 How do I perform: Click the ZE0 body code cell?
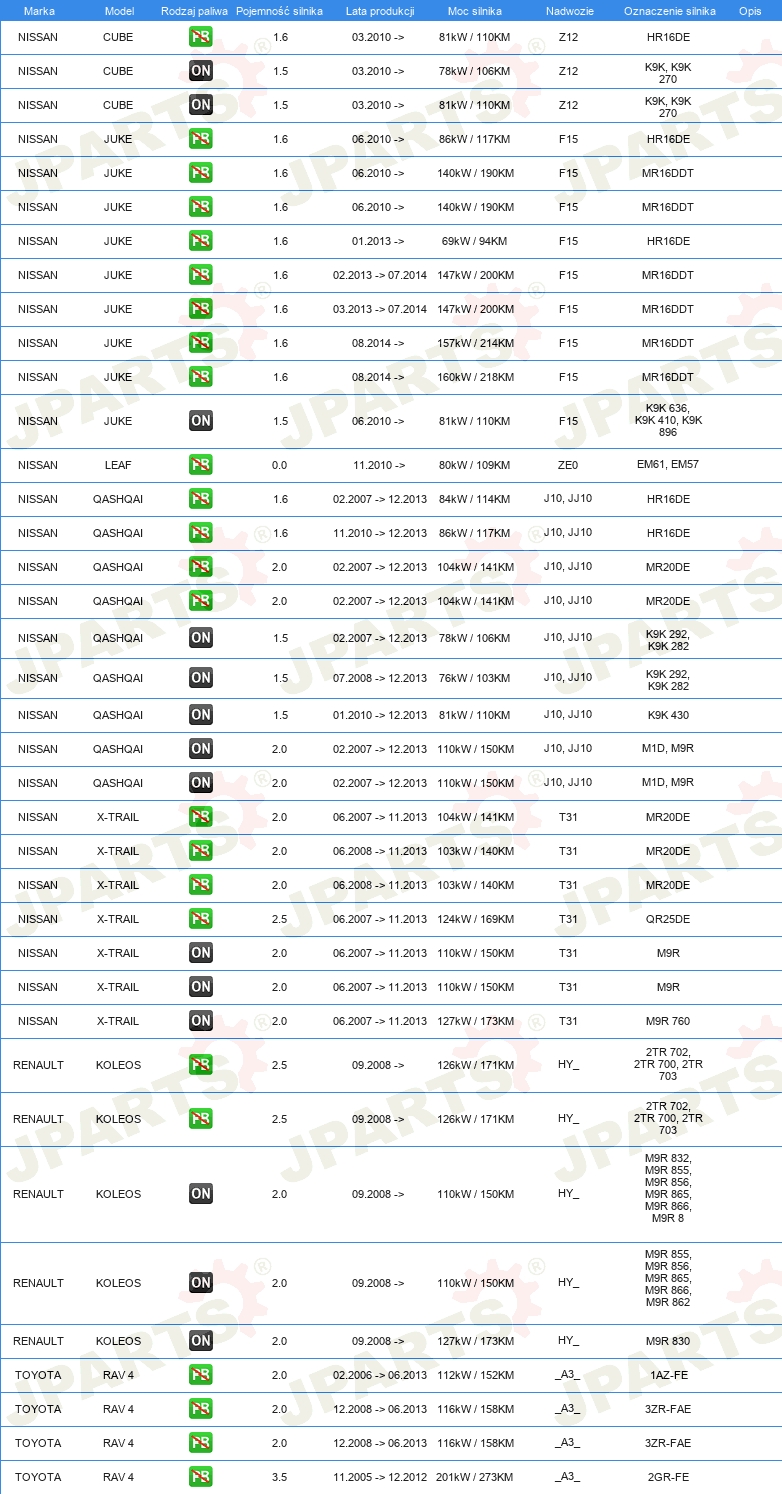coord(568,465)
